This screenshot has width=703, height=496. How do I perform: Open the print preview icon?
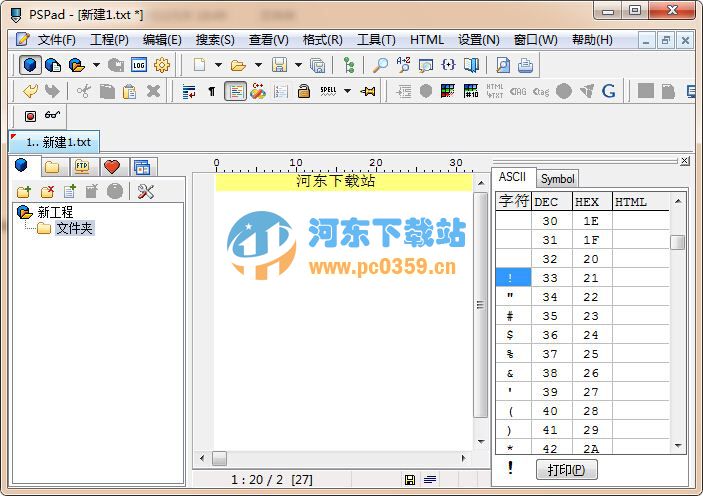pos(503,65)
